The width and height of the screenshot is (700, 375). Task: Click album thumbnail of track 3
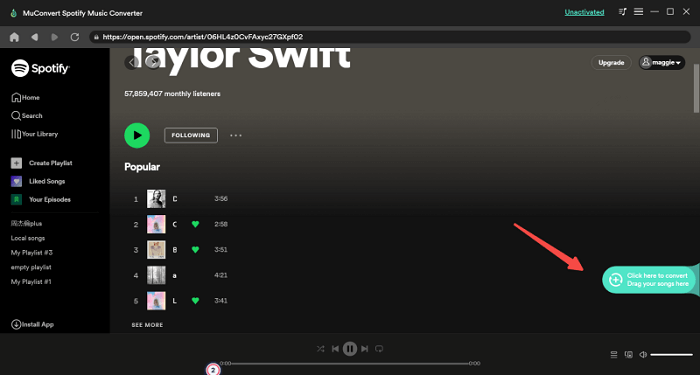[x=156, y=250]
